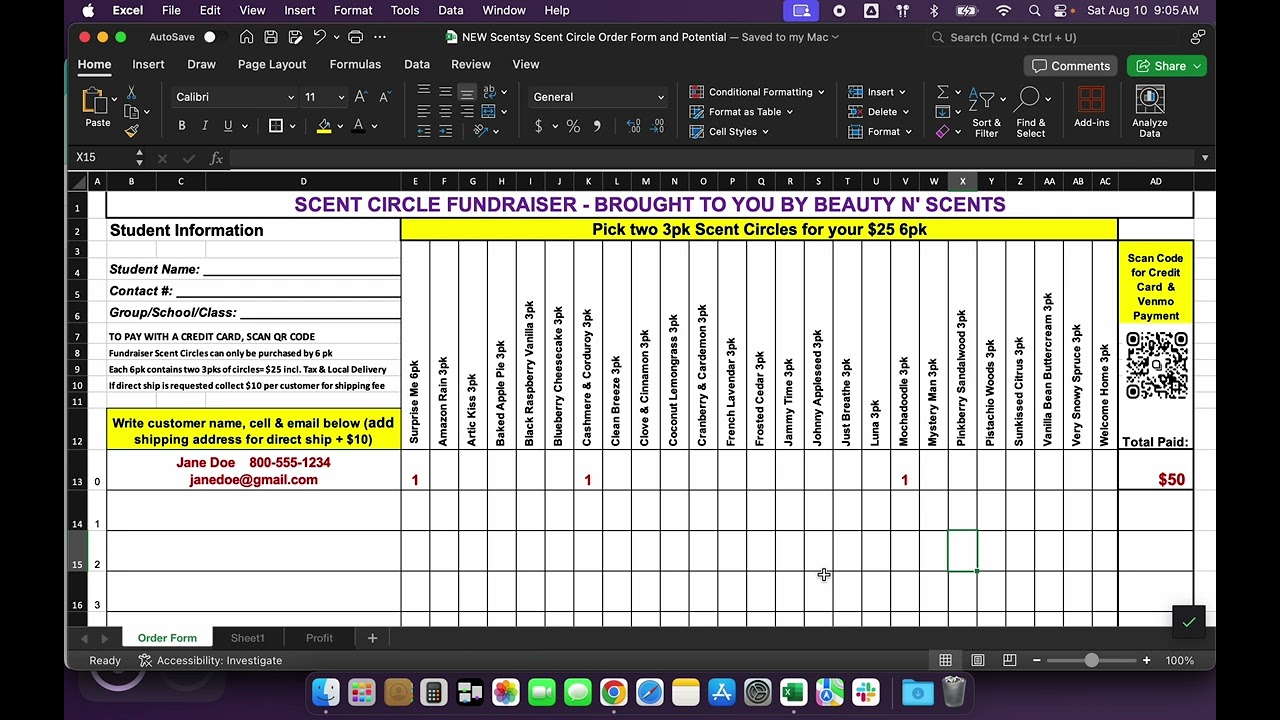Viewport: 1280px width, 720px height.
Task: Expand the Format cells dropdown
Action: (x=880, y=132)
